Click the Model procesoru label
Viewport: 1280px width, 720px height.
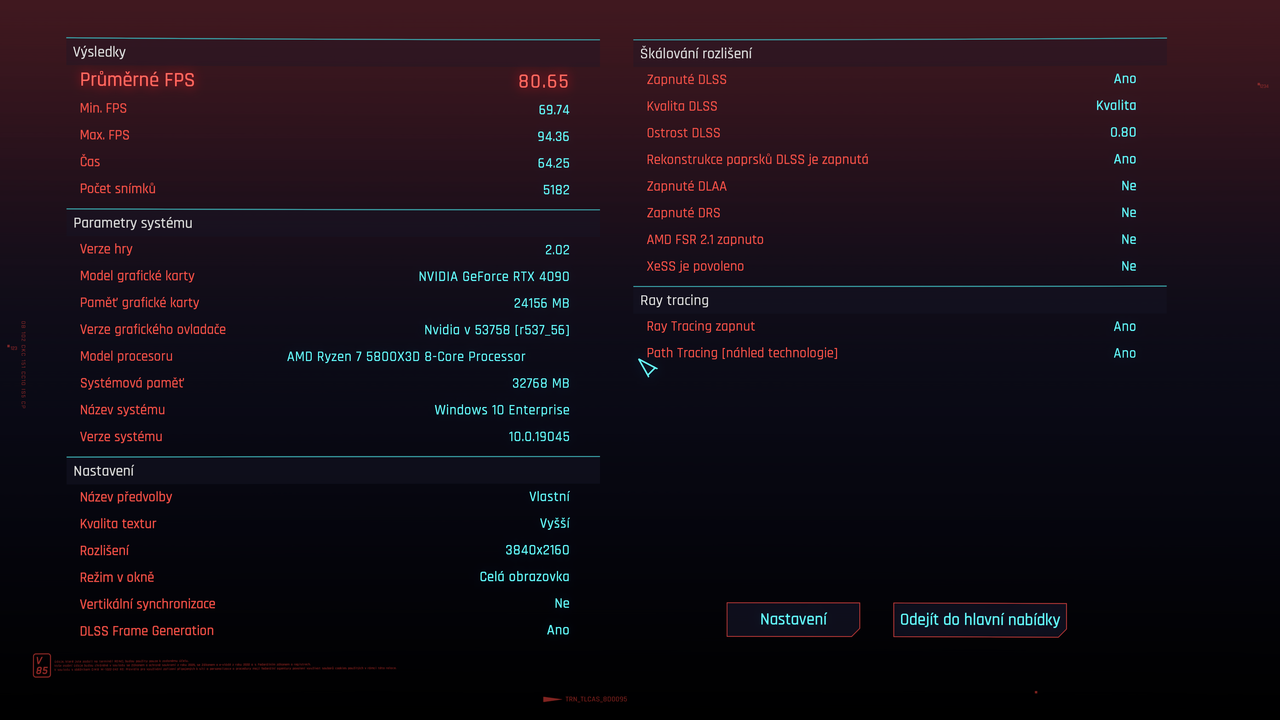pyautogui.click(x=126, y=357)
